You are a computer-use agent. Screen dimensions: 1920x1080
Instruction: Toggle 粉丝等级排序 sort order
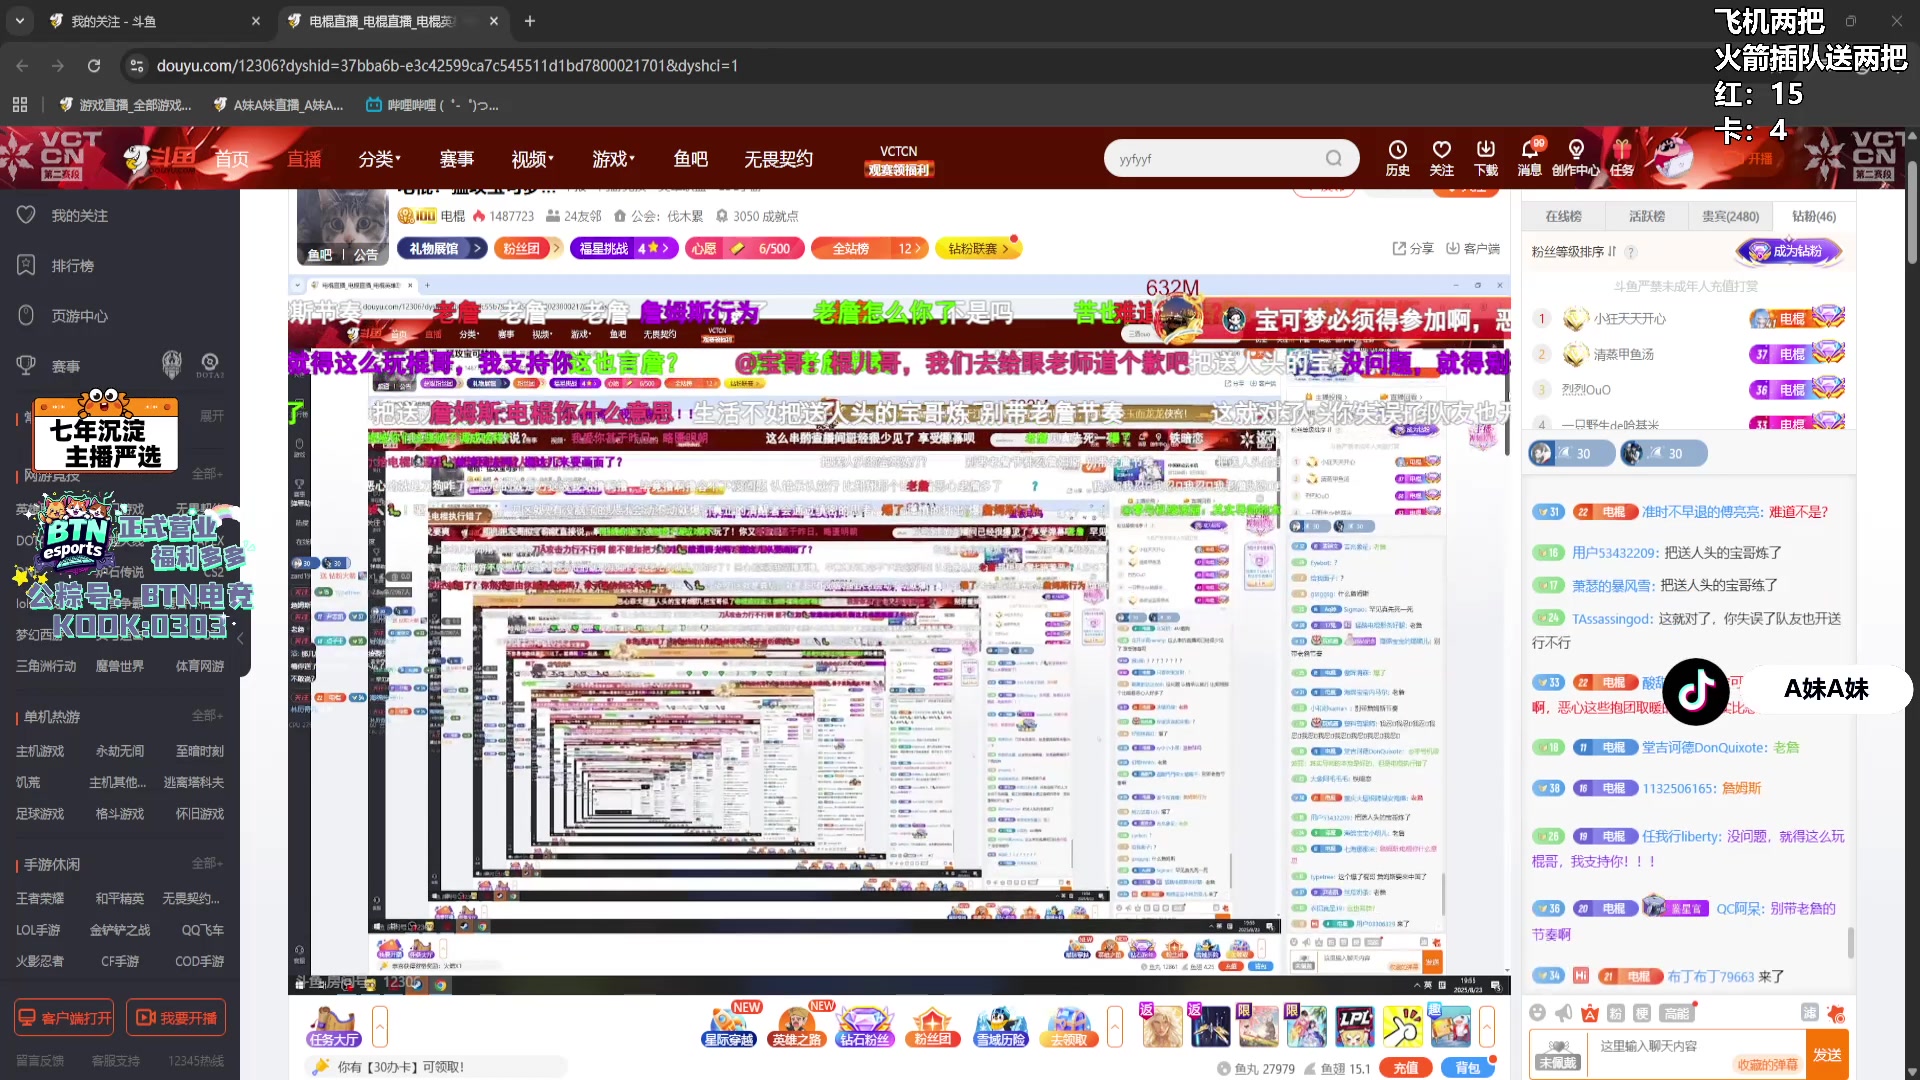1573,252
